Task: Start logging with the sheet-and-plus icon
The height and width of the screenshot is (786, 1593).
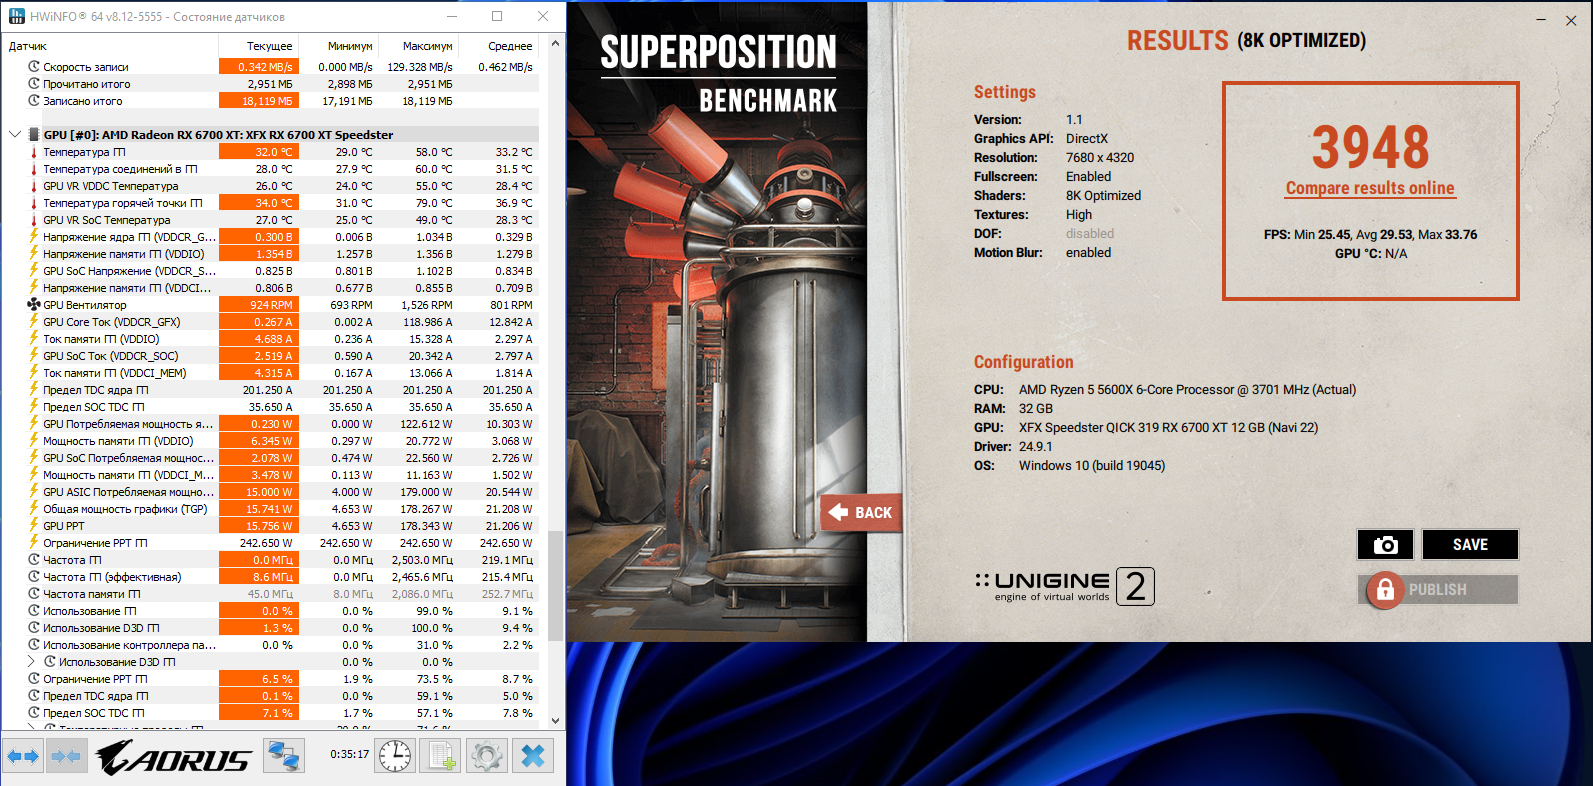Action: point(441,756)
